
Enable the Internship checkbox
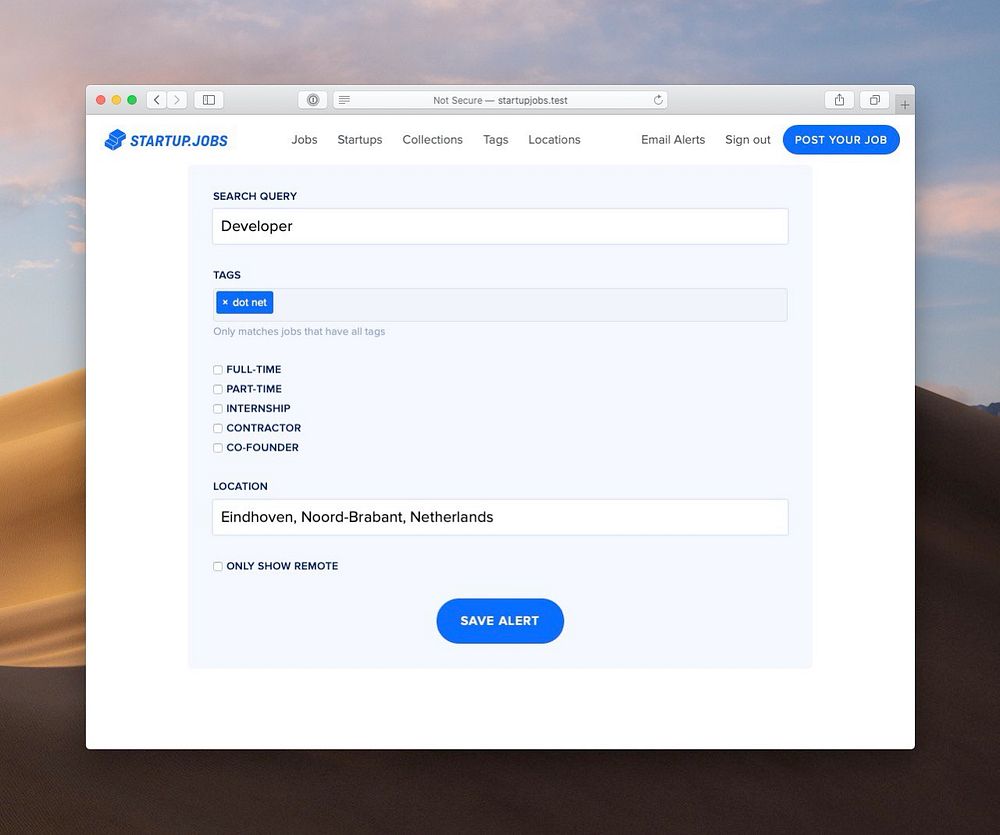pos(218,409)
